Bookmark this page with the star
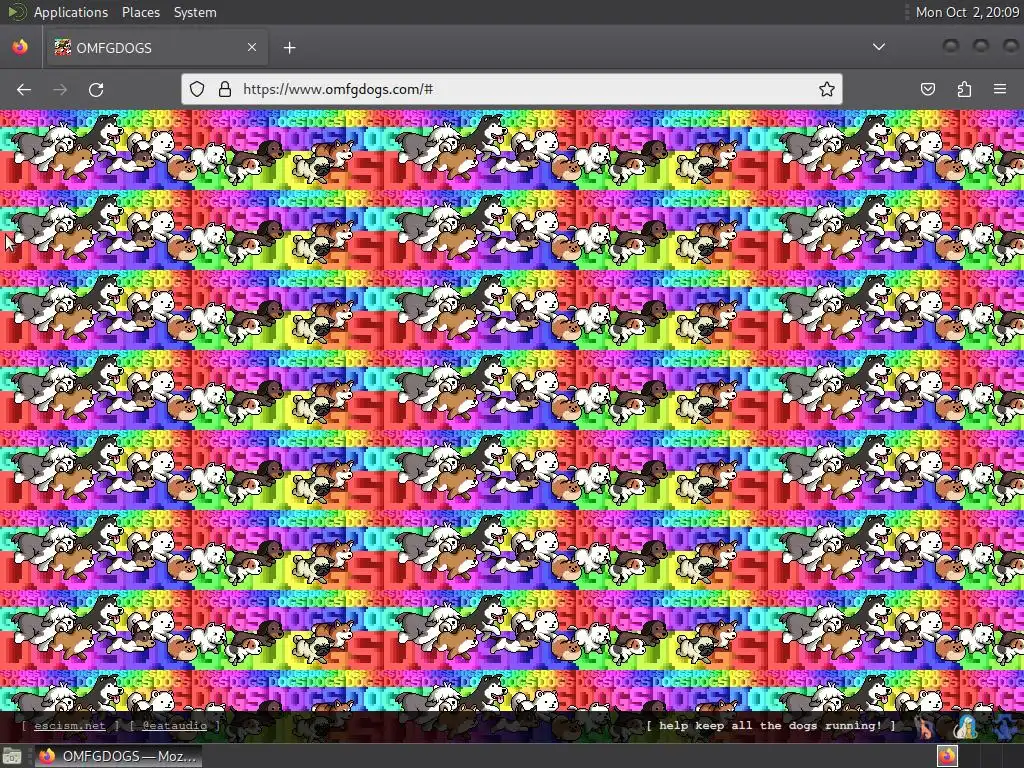 coord(827,89)
